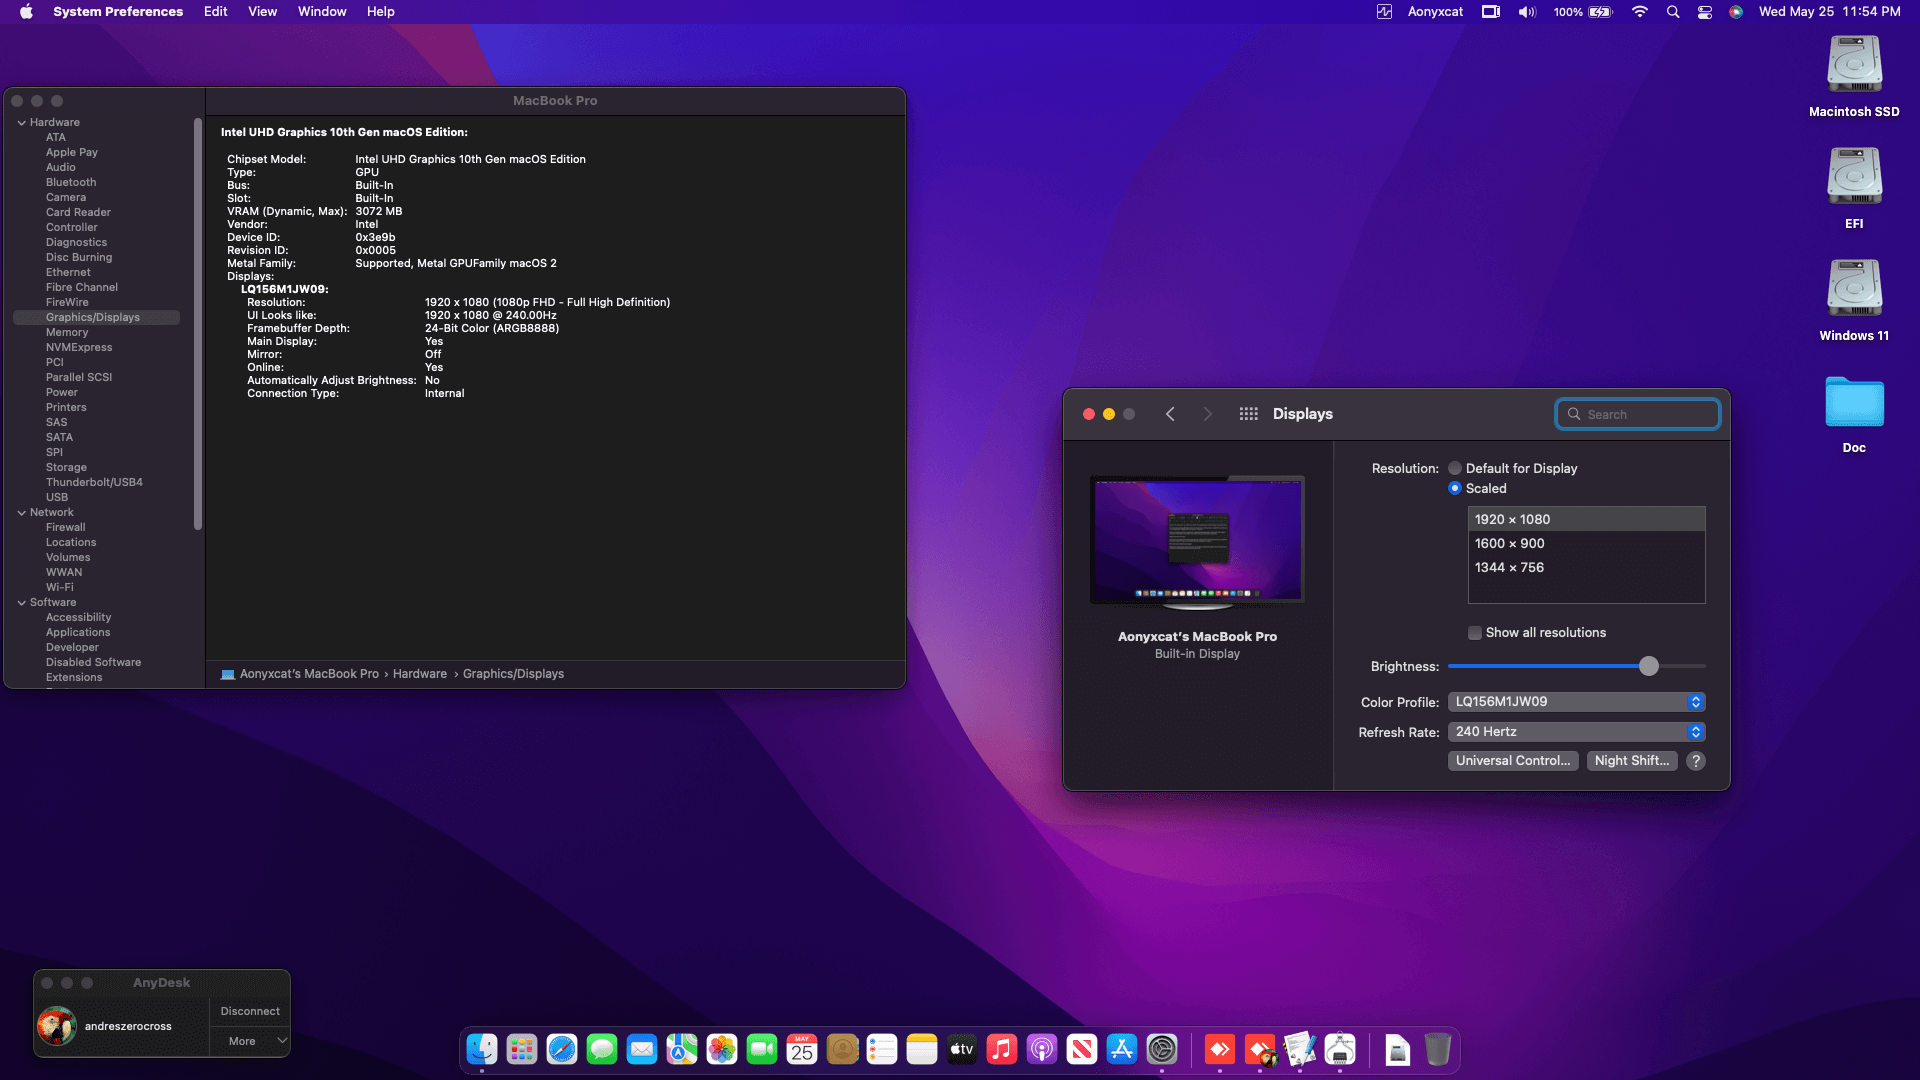Choose 1600 × 900 resolution
Viewport: 1920px width, 1080px height.
[x=1586, y=543]
